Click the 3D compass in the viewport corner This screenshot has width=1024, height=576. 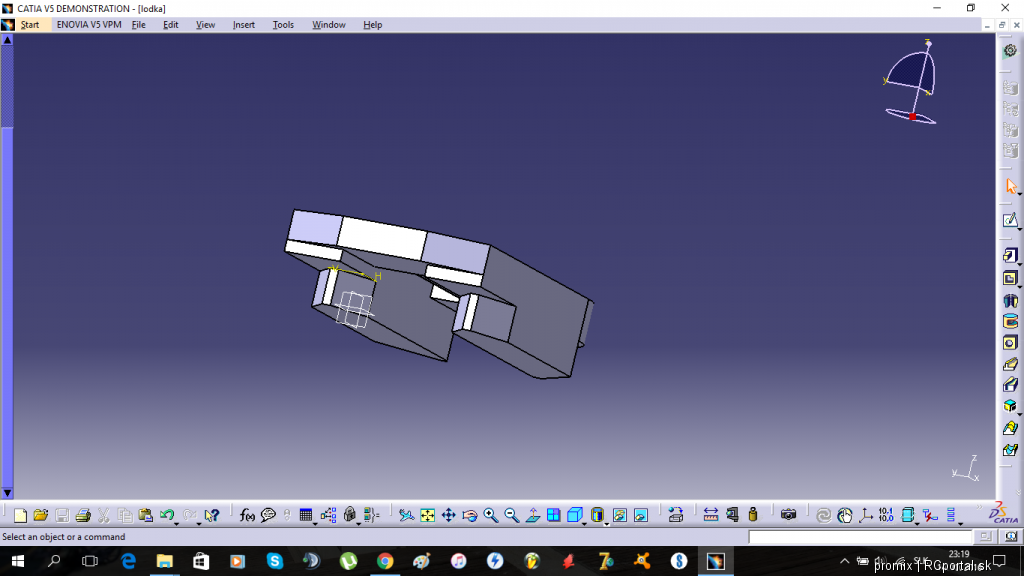pyautogui.click(x=911, y=82)
